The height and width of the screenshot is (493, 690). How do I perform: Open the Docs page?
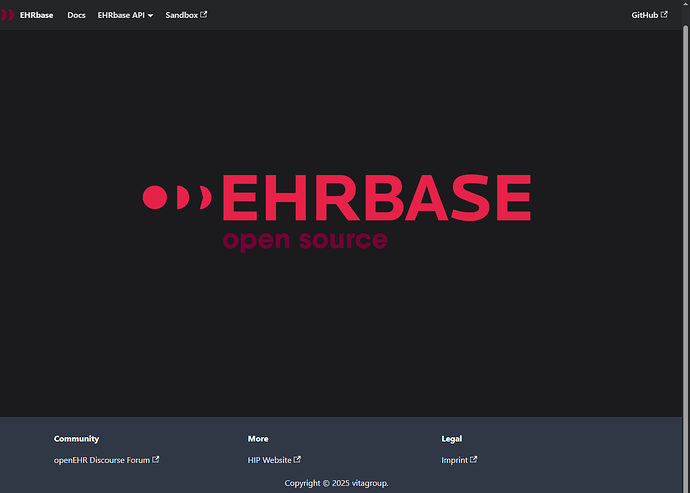tap(76, 15)
